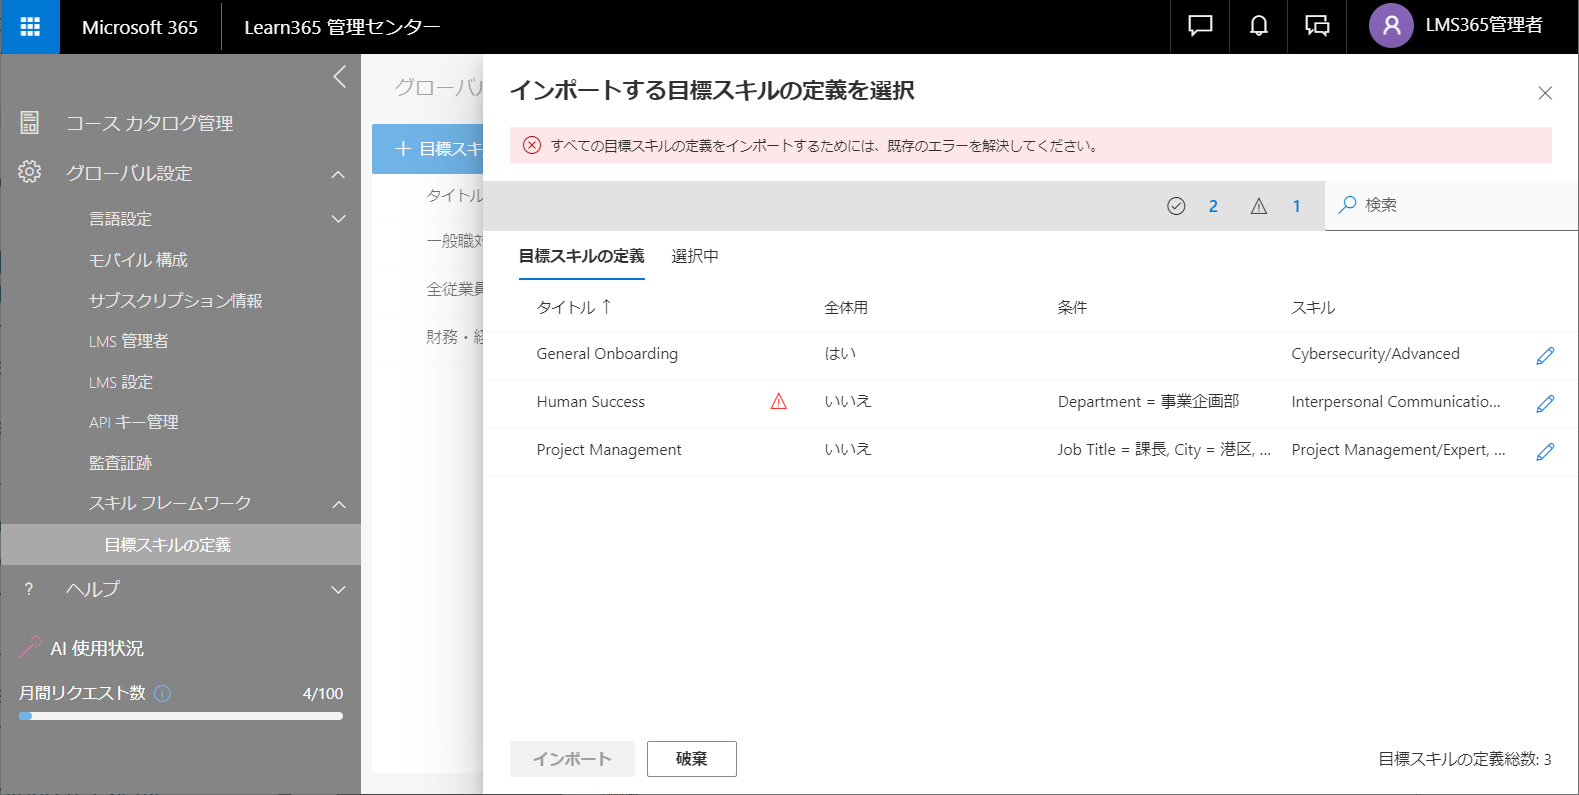Open 監査証跡 in the sidebar
The height and width of the screenshot is (795, 1579).
tap(120, 463)
